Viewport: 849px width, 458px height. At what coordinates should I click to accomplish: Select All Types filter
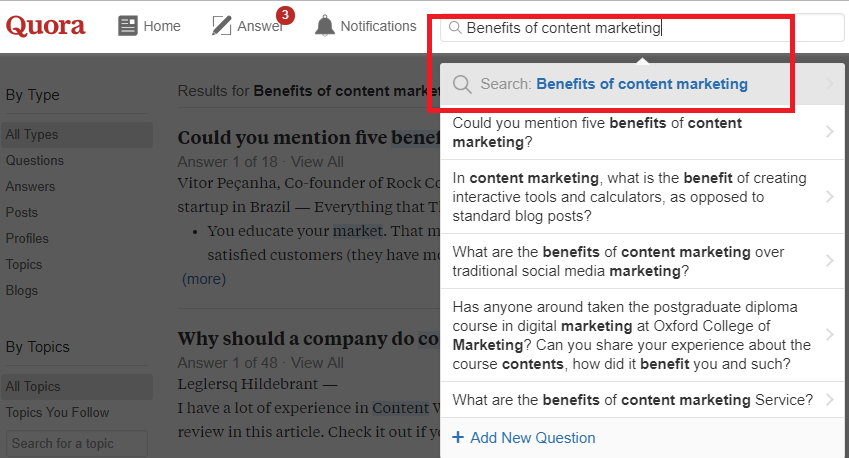(x=77, y=134)
